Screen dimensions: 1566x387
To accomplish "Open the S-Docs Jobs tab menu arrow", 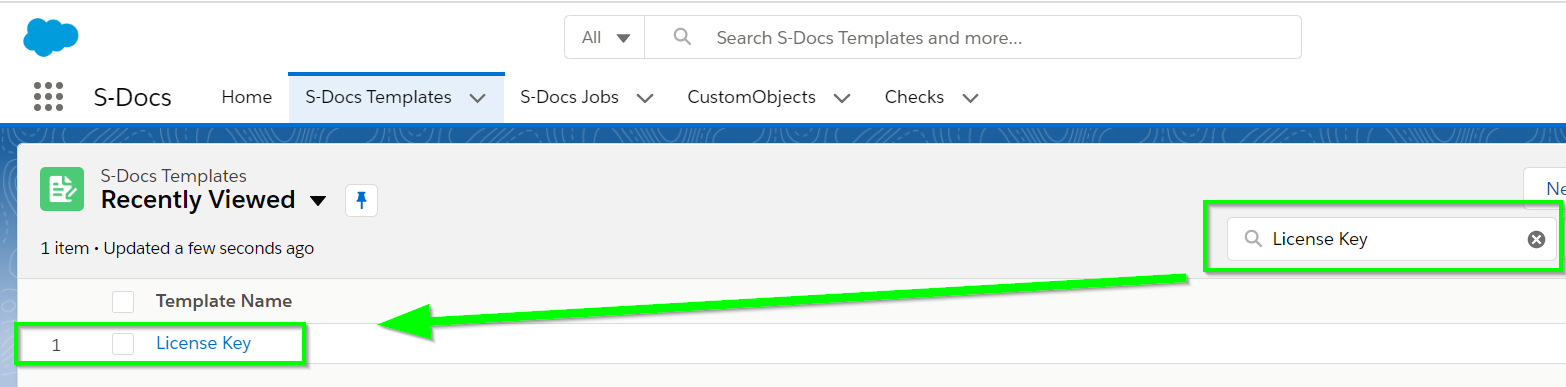I will coord(645,98).
